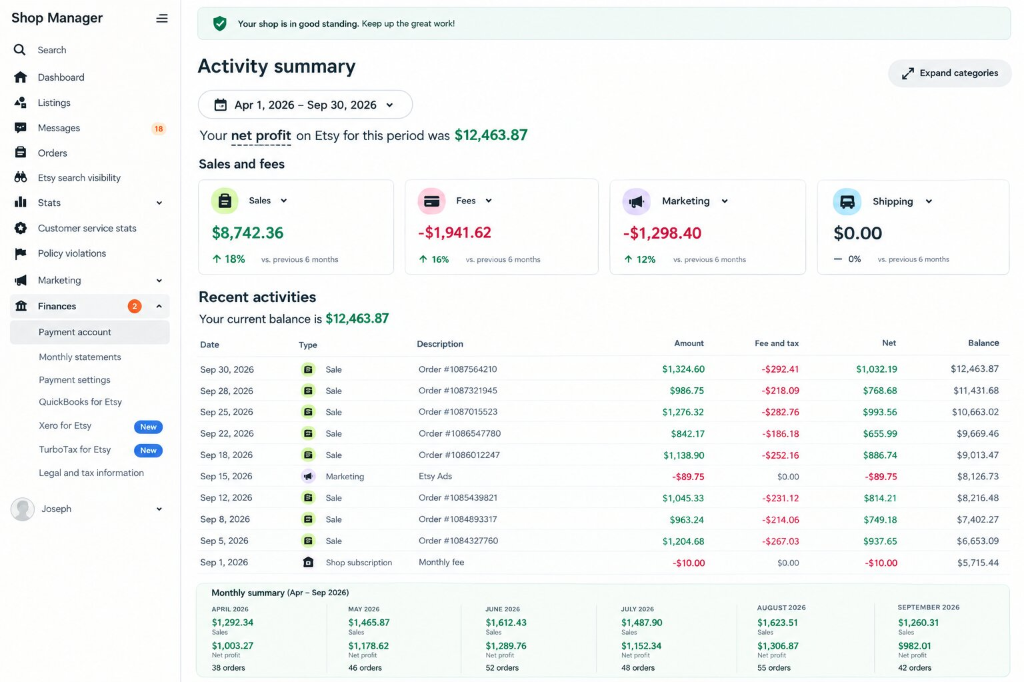1024x682 pixels.
Task: Click the binoculars Etsy search visibility icon
Action: (x=20, y=177)
